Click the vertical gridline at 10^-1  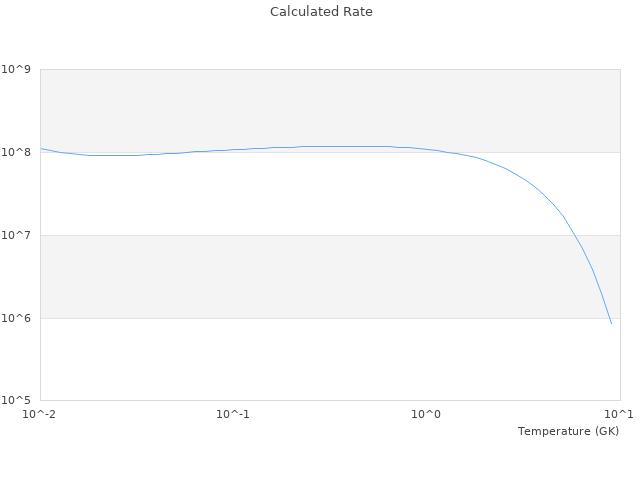point(233,280)
